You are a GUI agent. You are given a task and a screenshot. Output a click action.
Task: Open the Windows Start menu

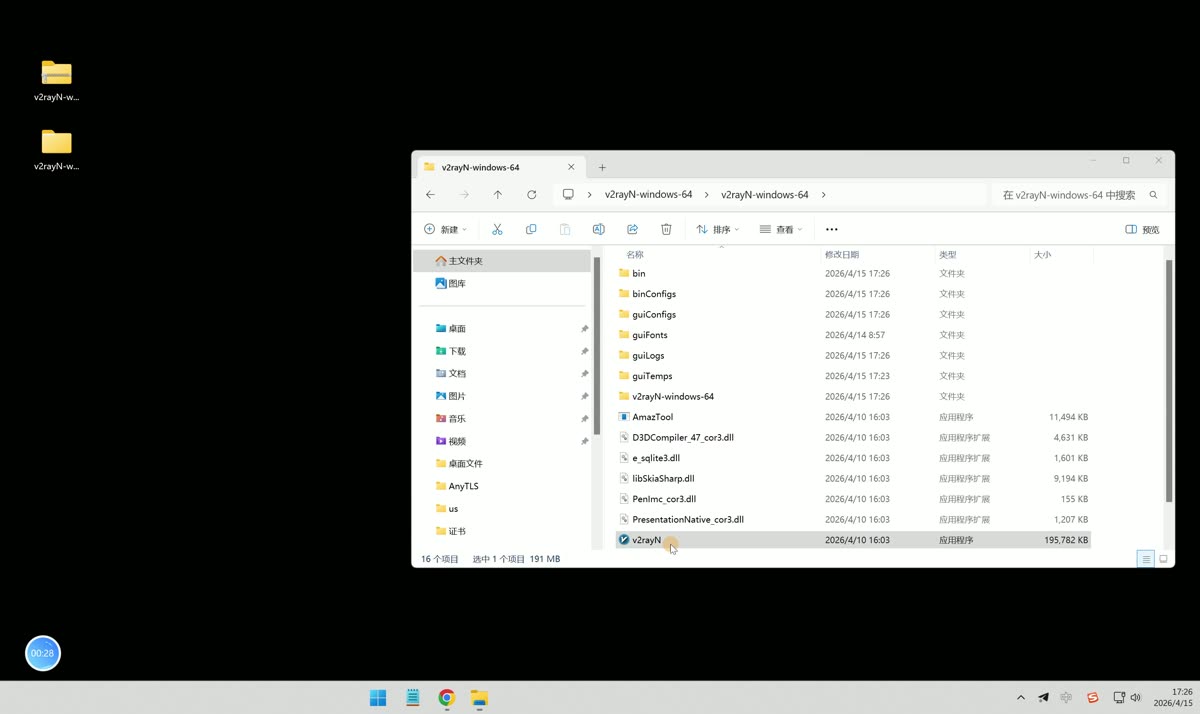[x=378, y=698]
